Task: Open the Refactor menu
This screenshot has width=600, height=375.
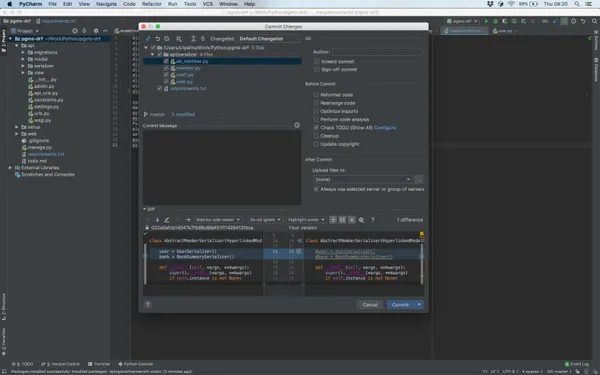Action: 152,4
